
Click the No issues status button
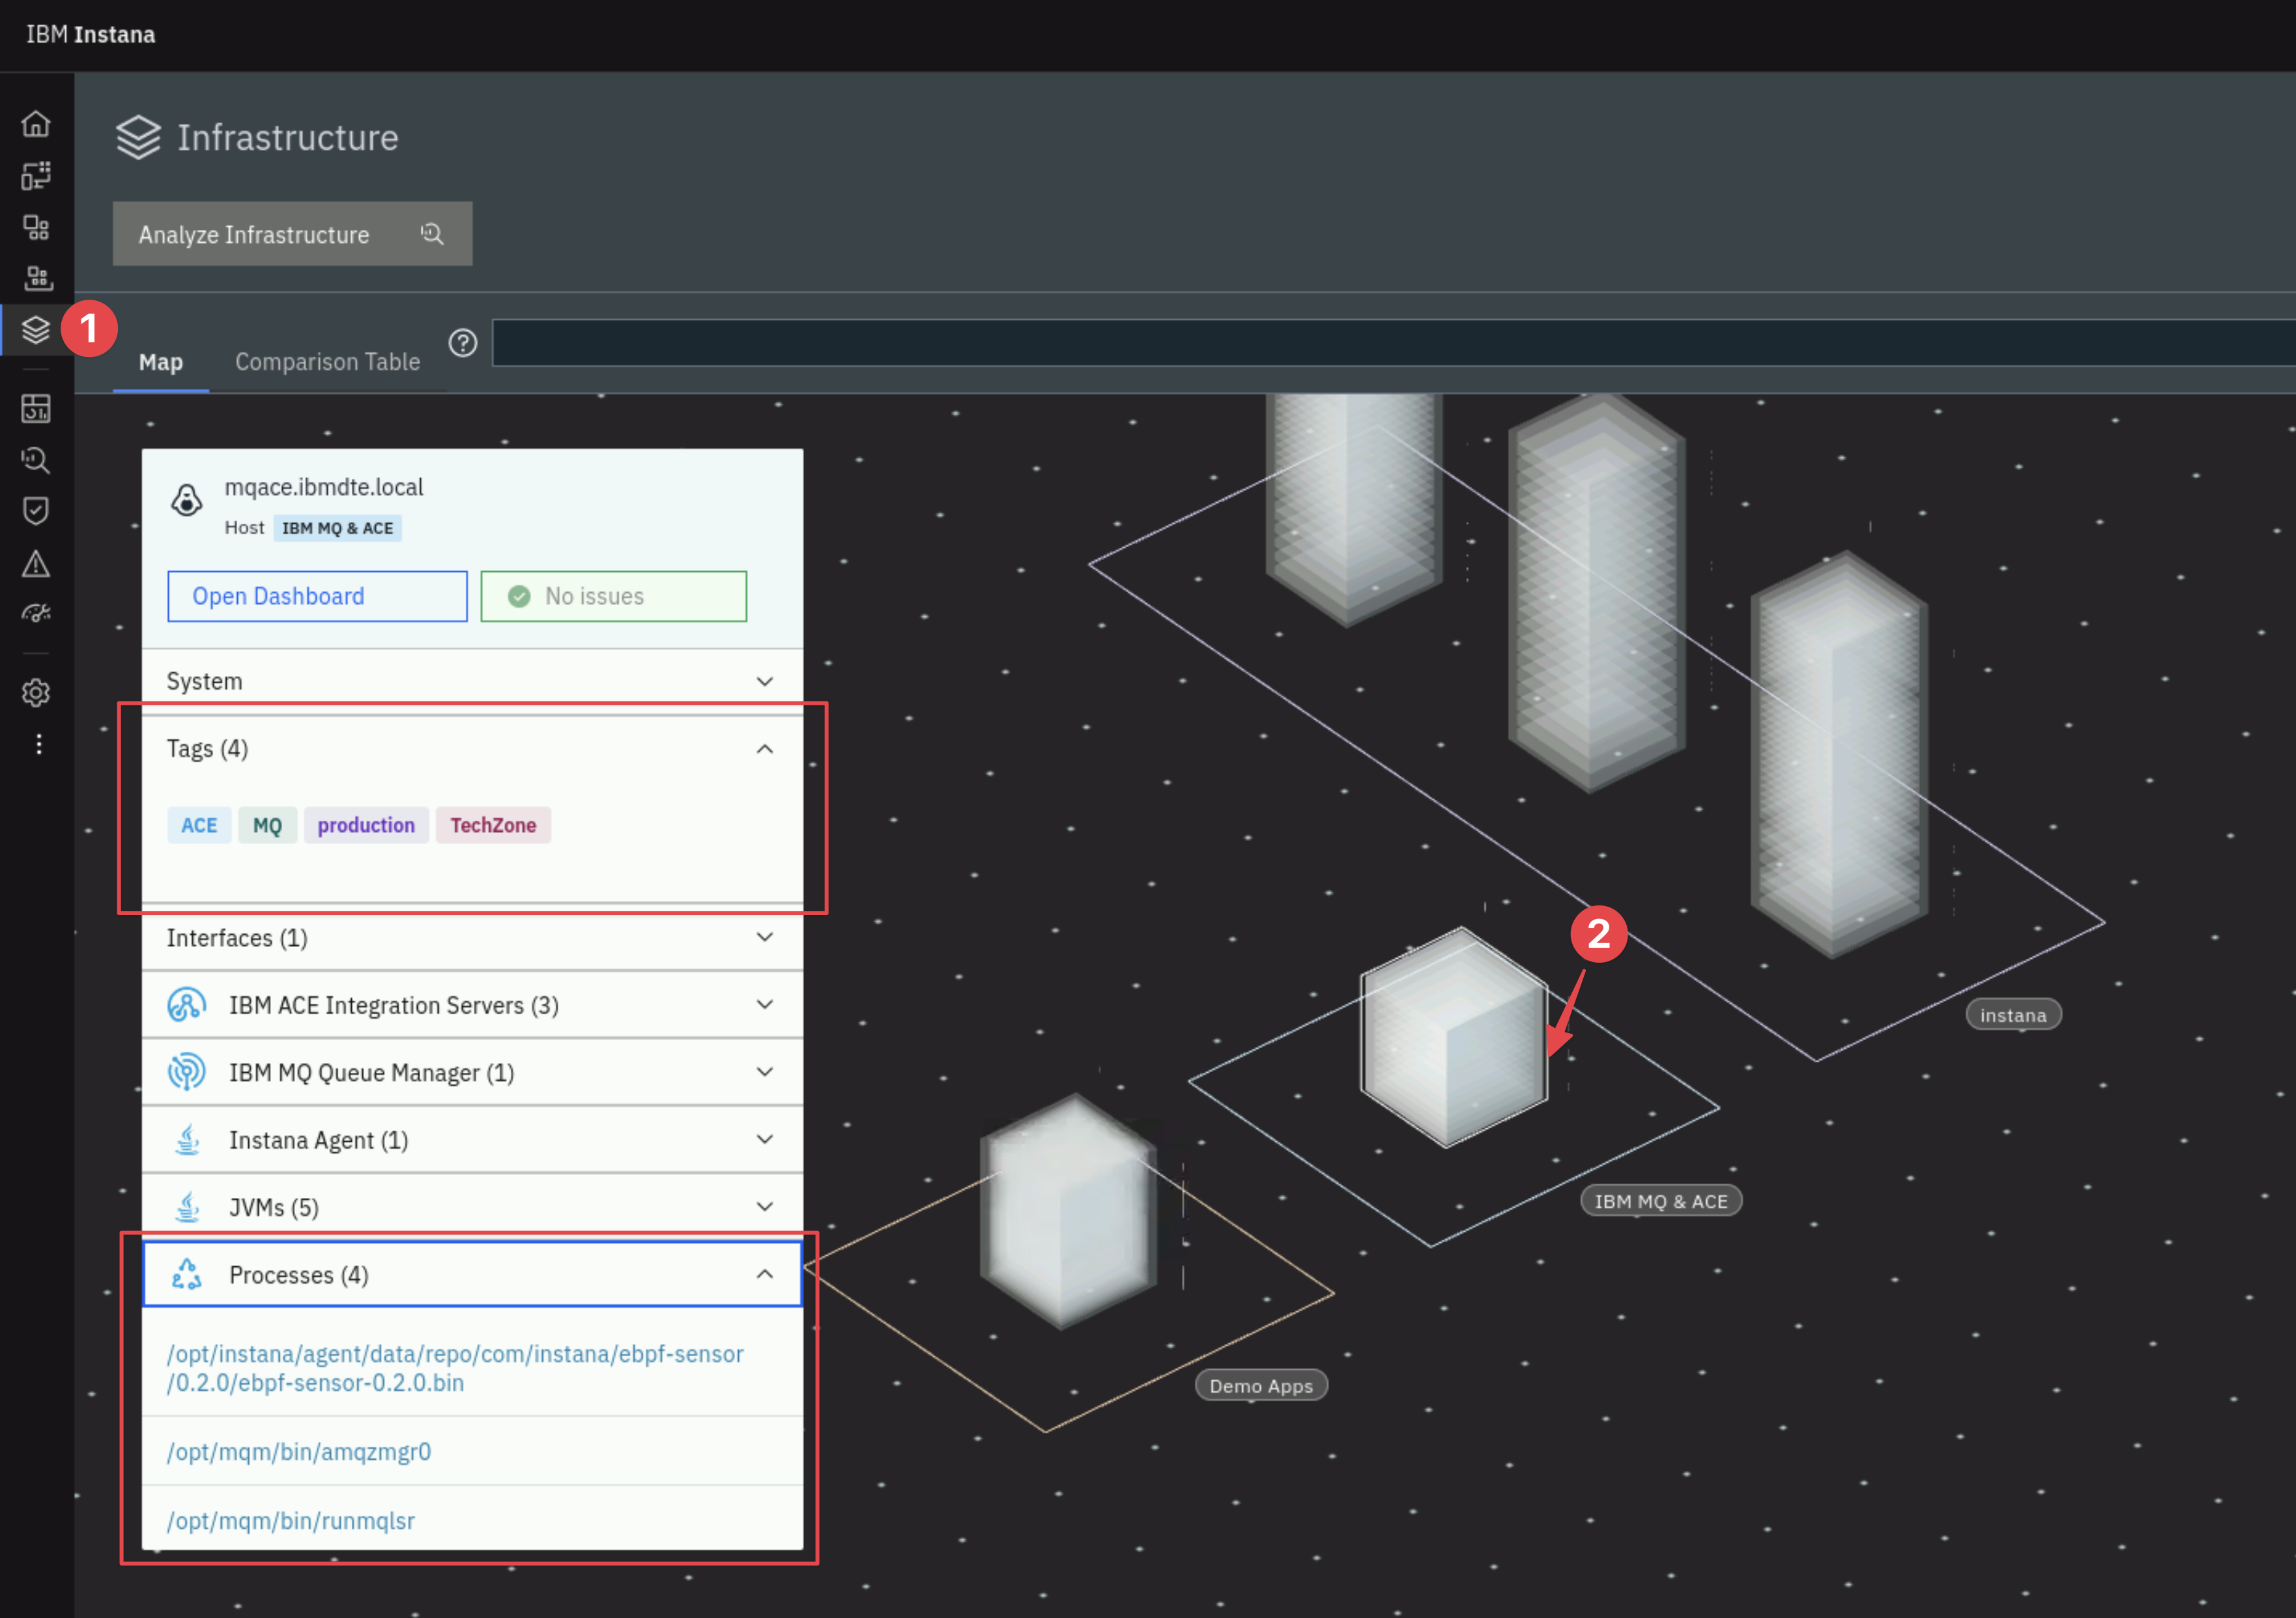coord(613,596)
